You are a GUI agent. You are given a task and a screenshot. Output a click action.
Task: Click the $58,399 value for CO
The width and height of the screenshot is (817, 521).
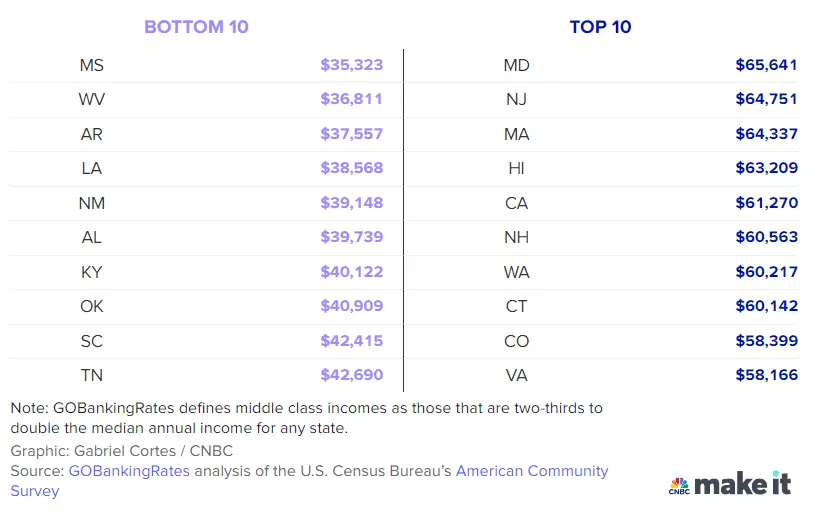pos(766,341)
